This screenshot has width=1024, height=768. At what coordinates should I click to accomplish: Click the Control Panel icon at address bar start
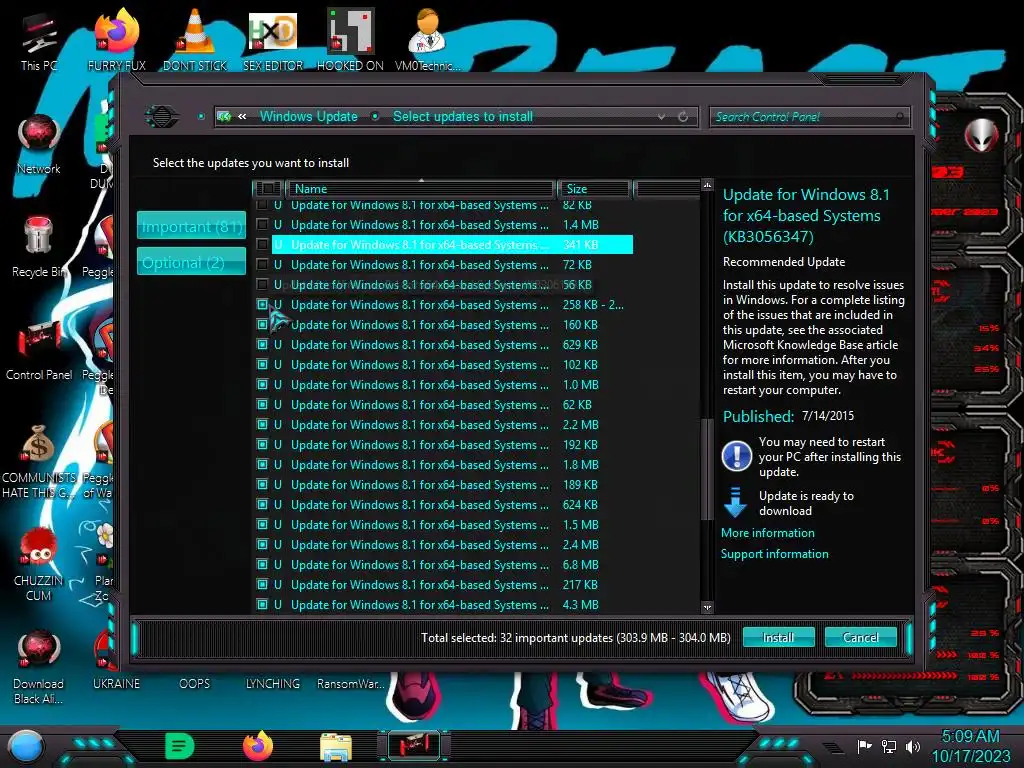(x=225, y=117)
